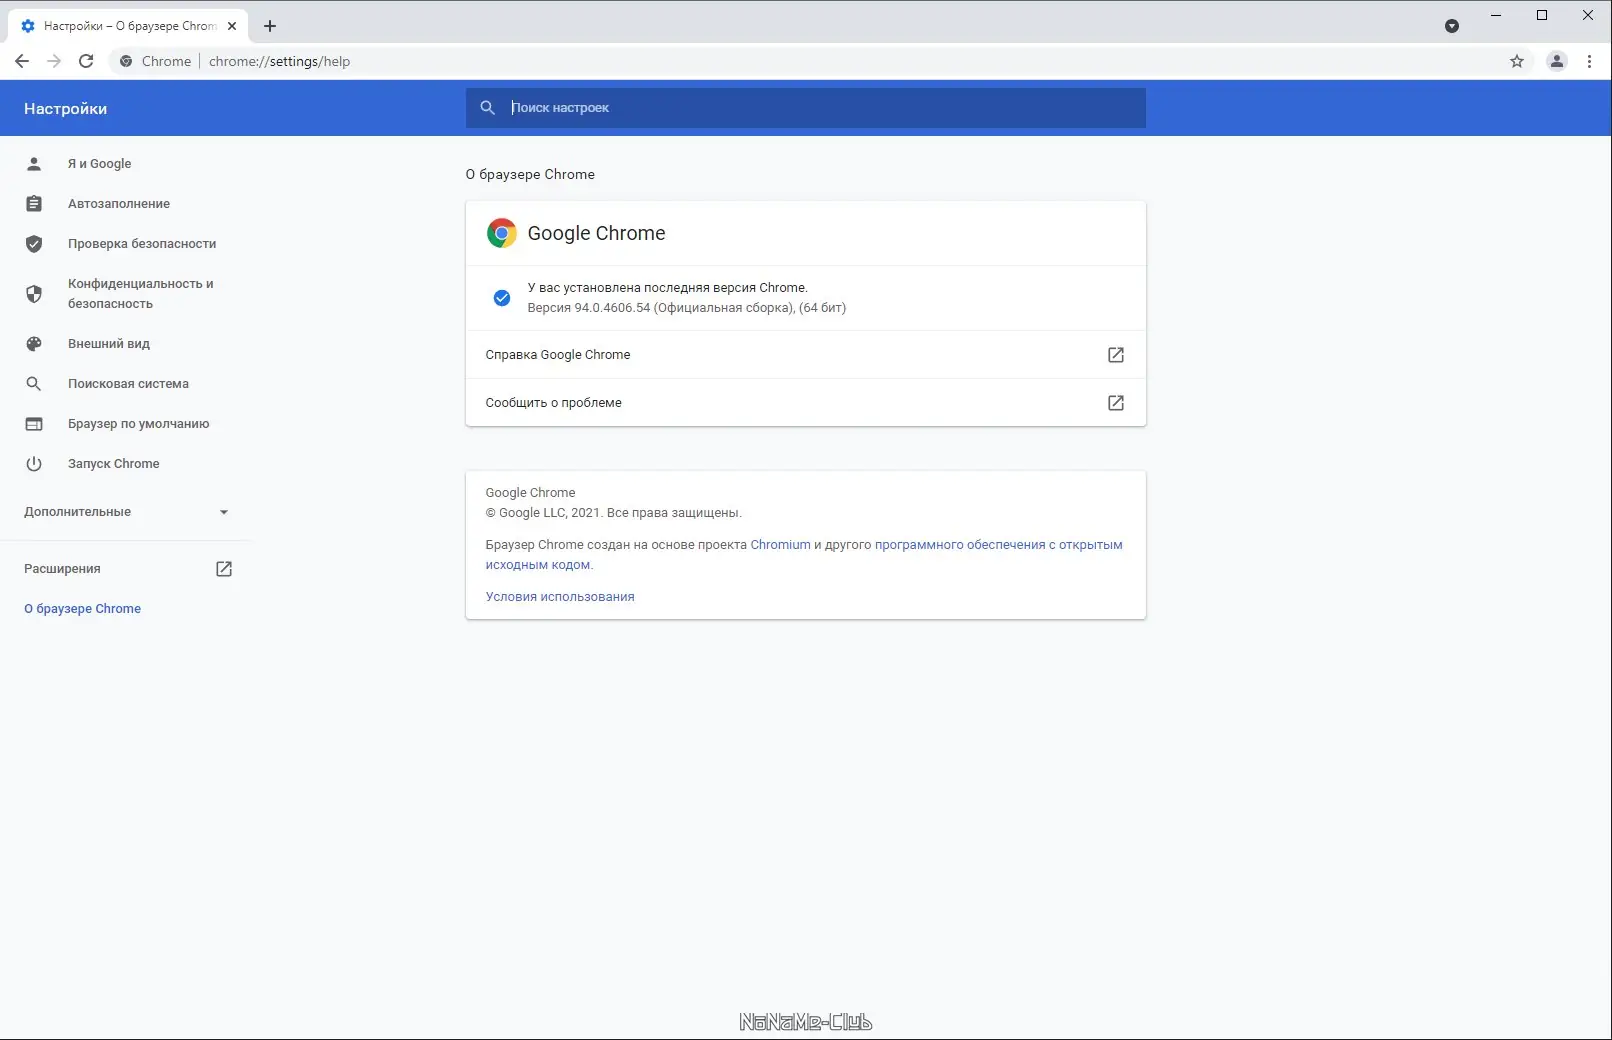Viewport: 1612px width, 1040px height.
Task: Click the dark circular dropdown icon in title bar
Action: coord(1452,26)
